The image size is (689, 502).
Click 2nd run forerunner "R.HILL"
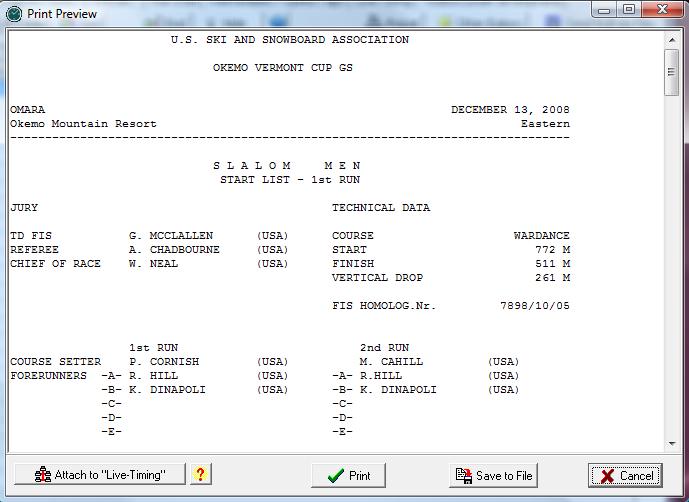coord(381,376)
